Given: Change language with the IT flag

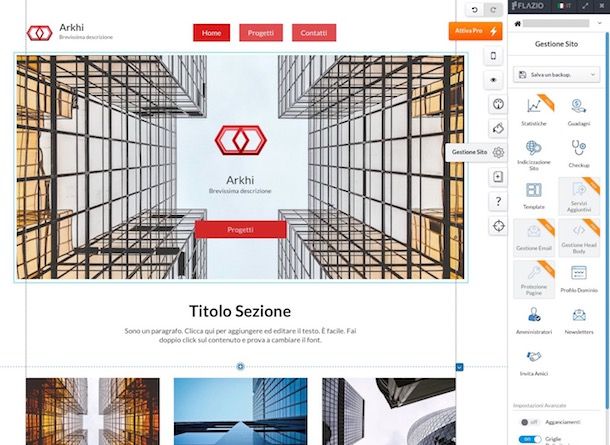Looking at the screenshot, I should (x=564, y=6).
